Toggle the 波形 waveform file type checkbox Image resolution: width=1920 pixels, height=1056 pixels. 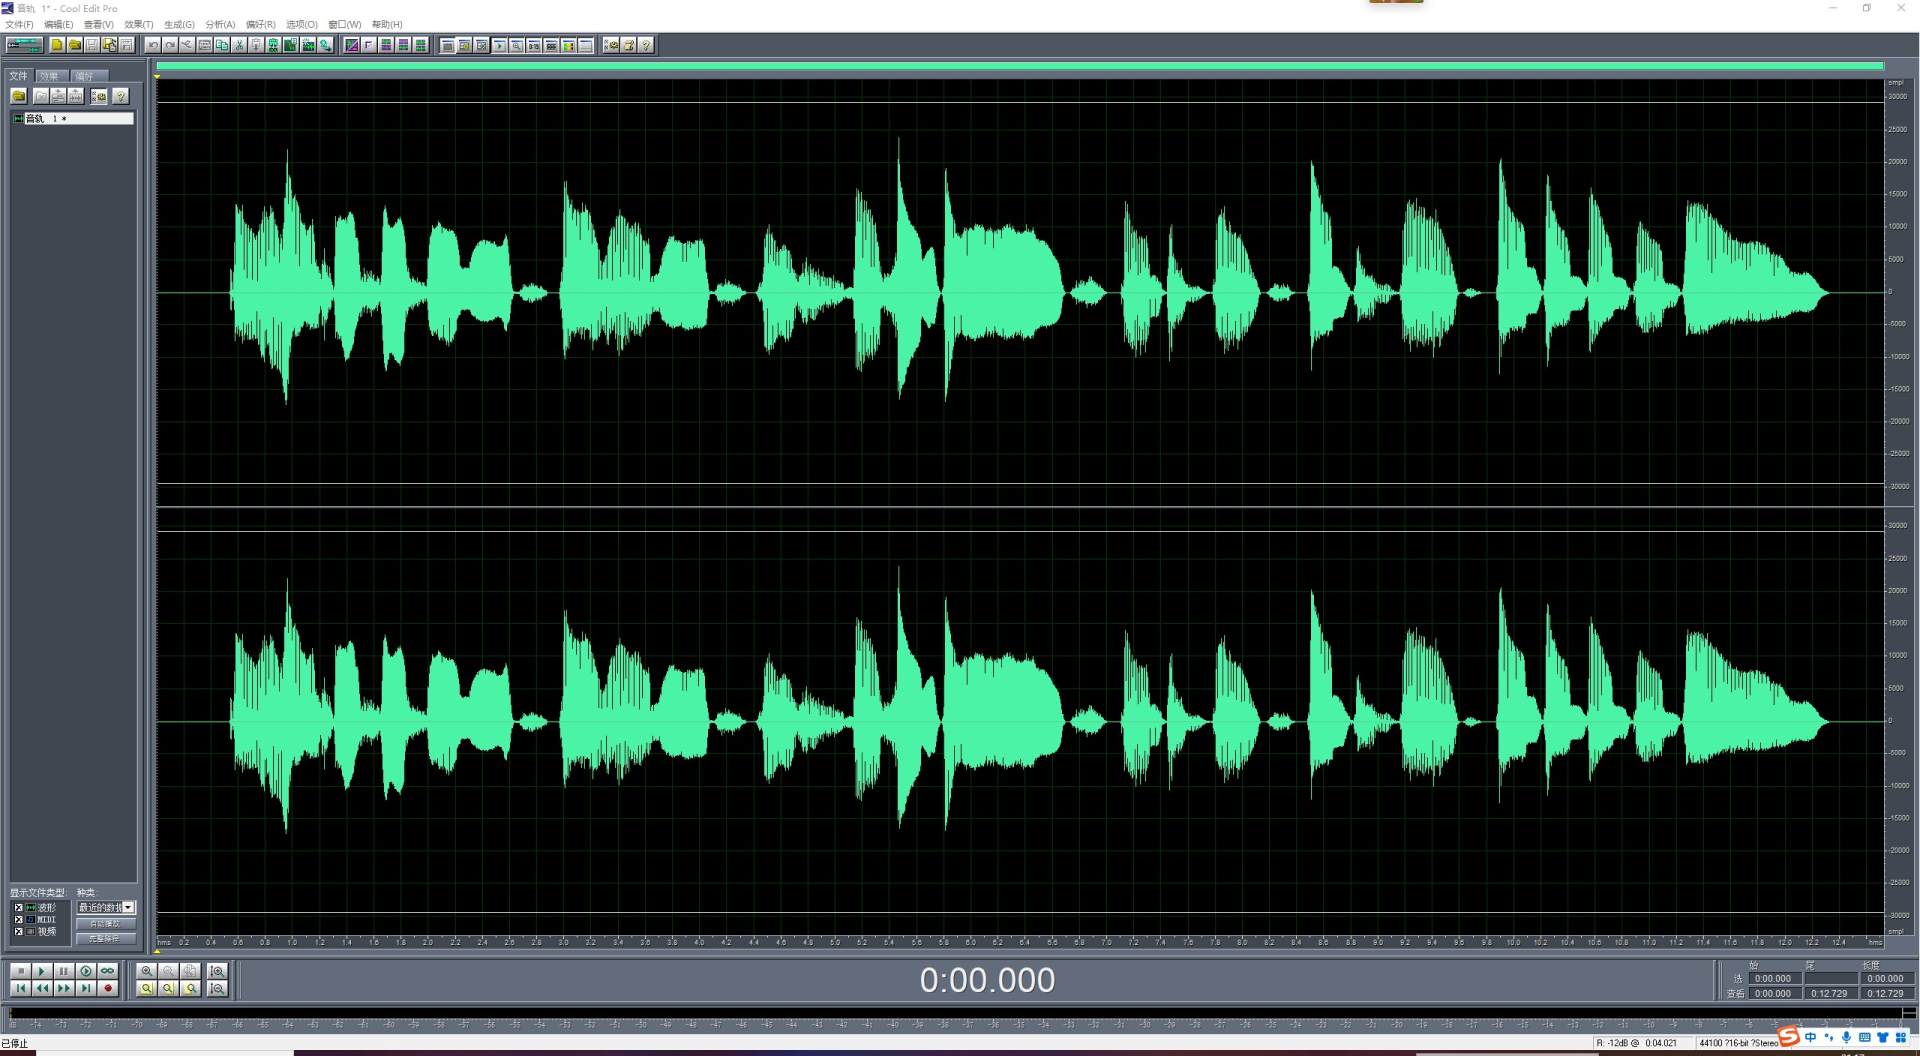tap(18, 908)
